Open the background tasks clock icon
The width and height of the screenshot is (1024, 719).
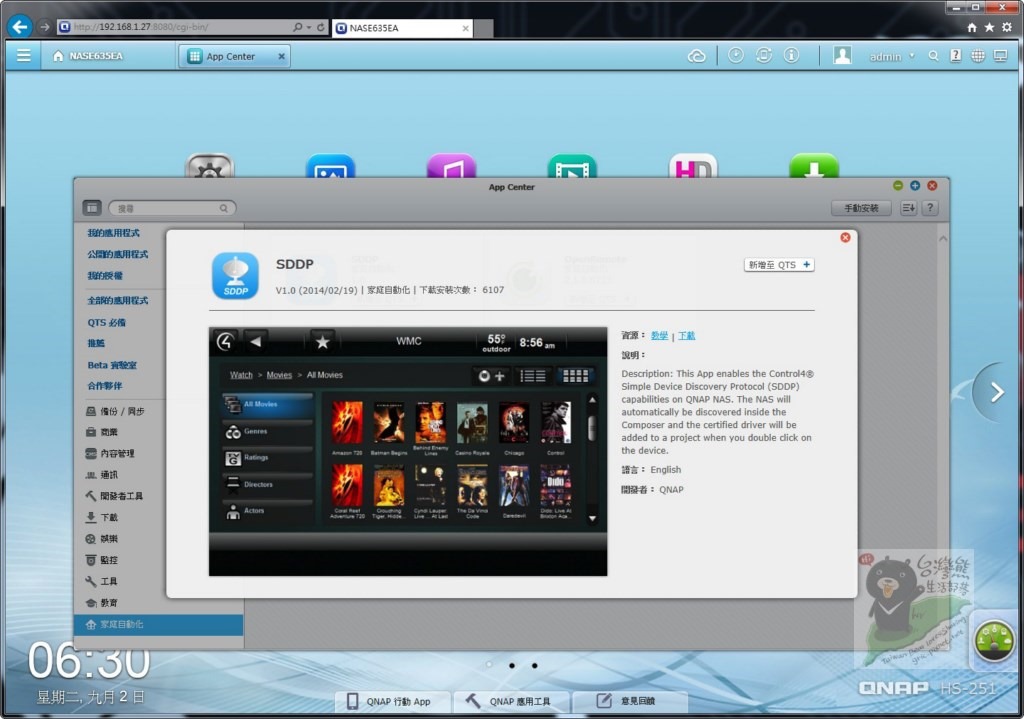[x=736, y=56]
